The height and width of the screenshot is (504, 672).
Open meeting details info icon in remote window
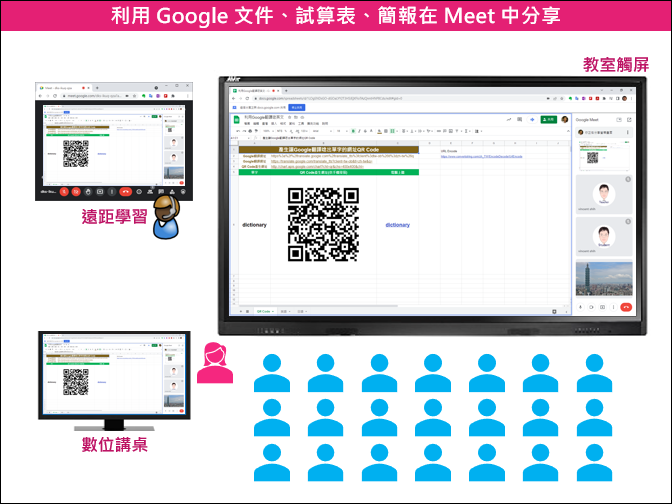click(x=139, y=192)
